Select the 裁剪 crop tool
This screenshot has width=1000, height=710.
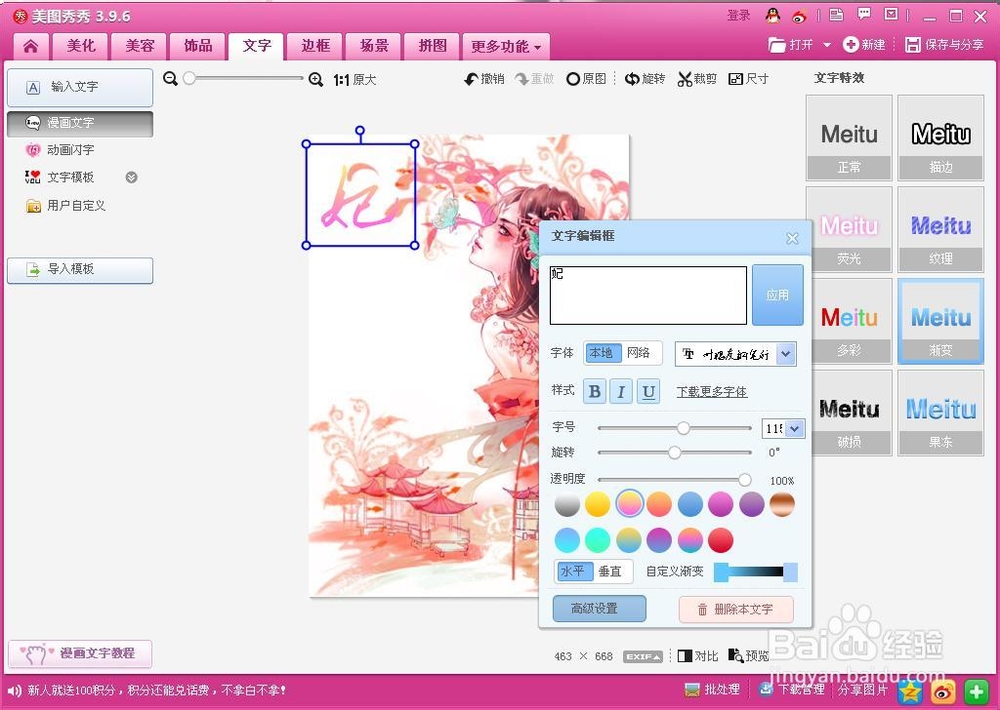[697, 79]
